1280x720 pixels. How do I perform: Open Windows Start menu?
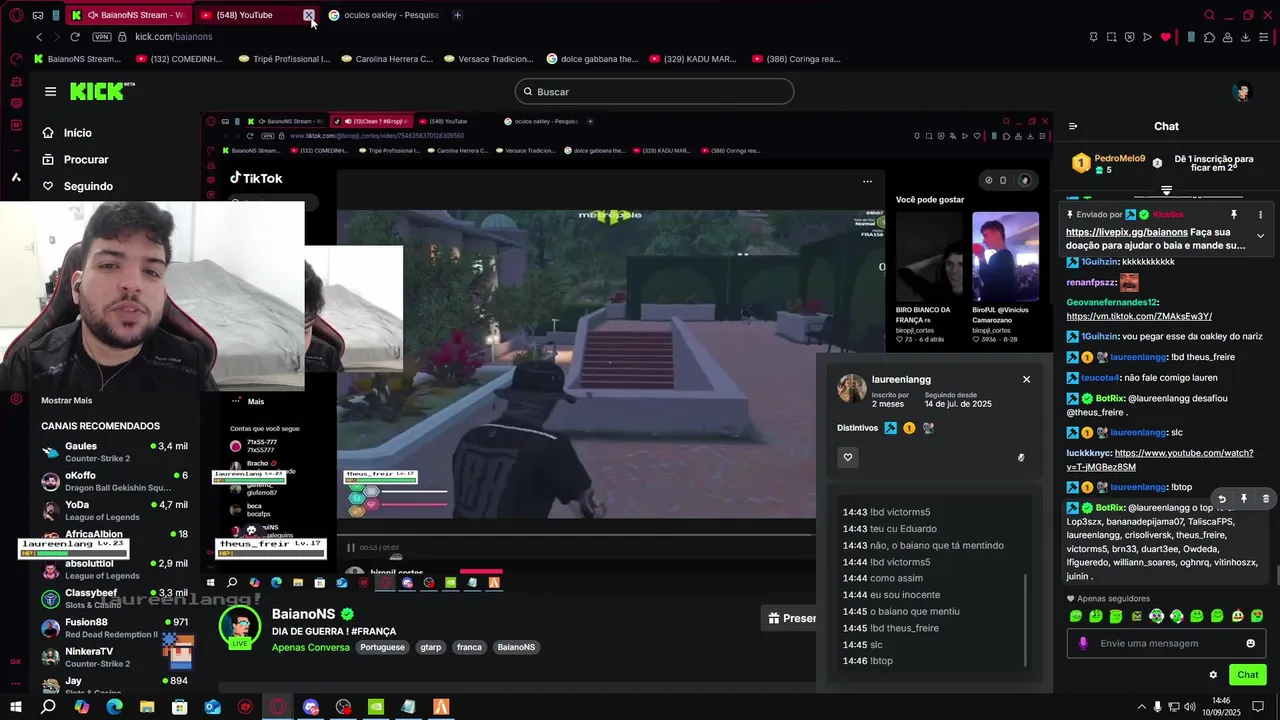click(x=15, y=707)
